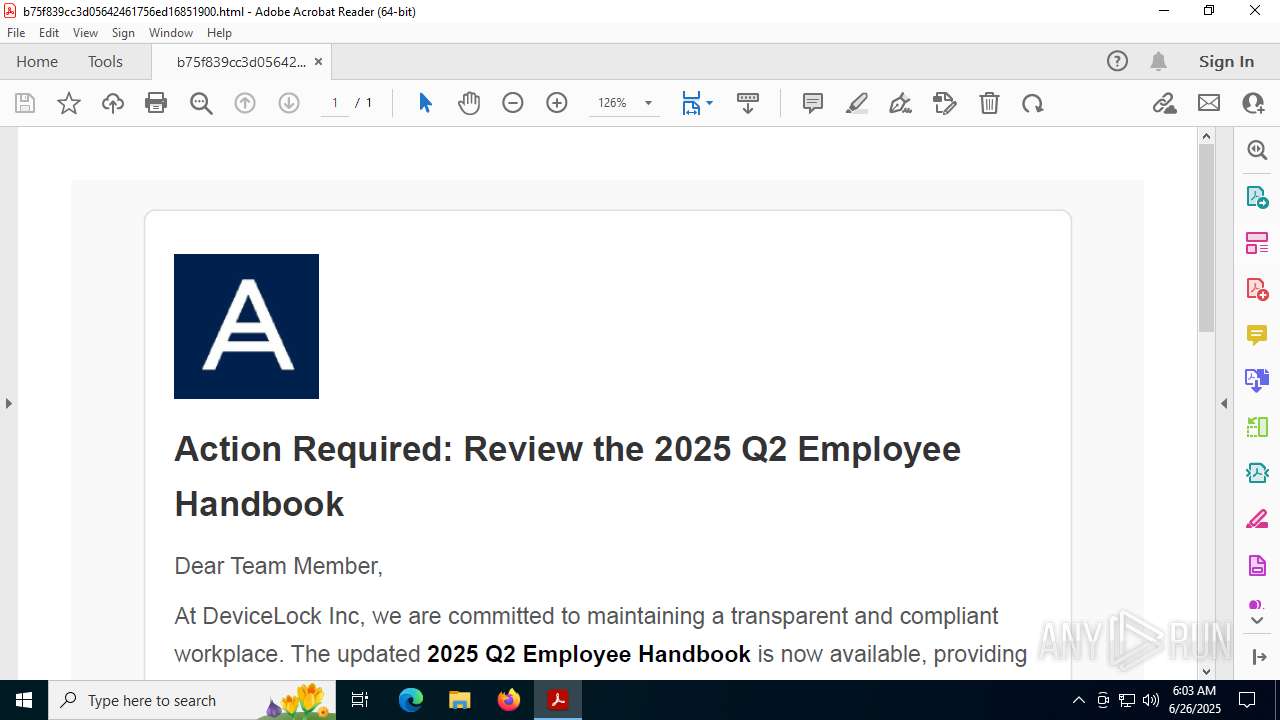Open Edit PDF toolbar icon
Viewport: 1280px width, 720px height.
pos(944,103)
